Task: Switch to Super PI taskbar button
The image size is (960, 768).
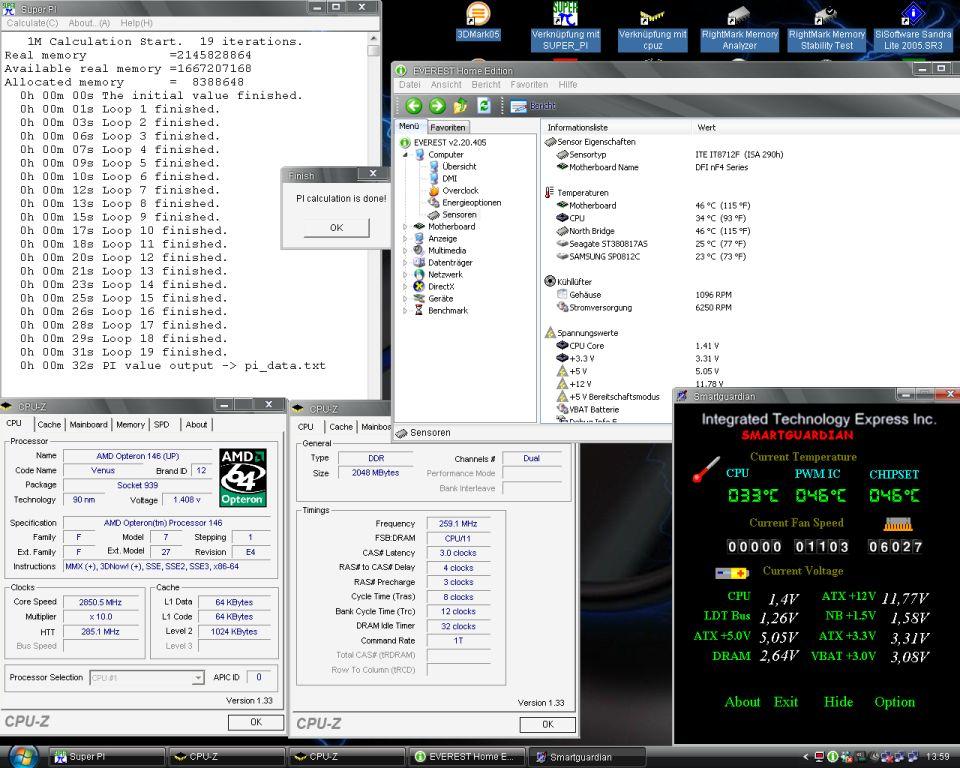Action: coord(107,756)
